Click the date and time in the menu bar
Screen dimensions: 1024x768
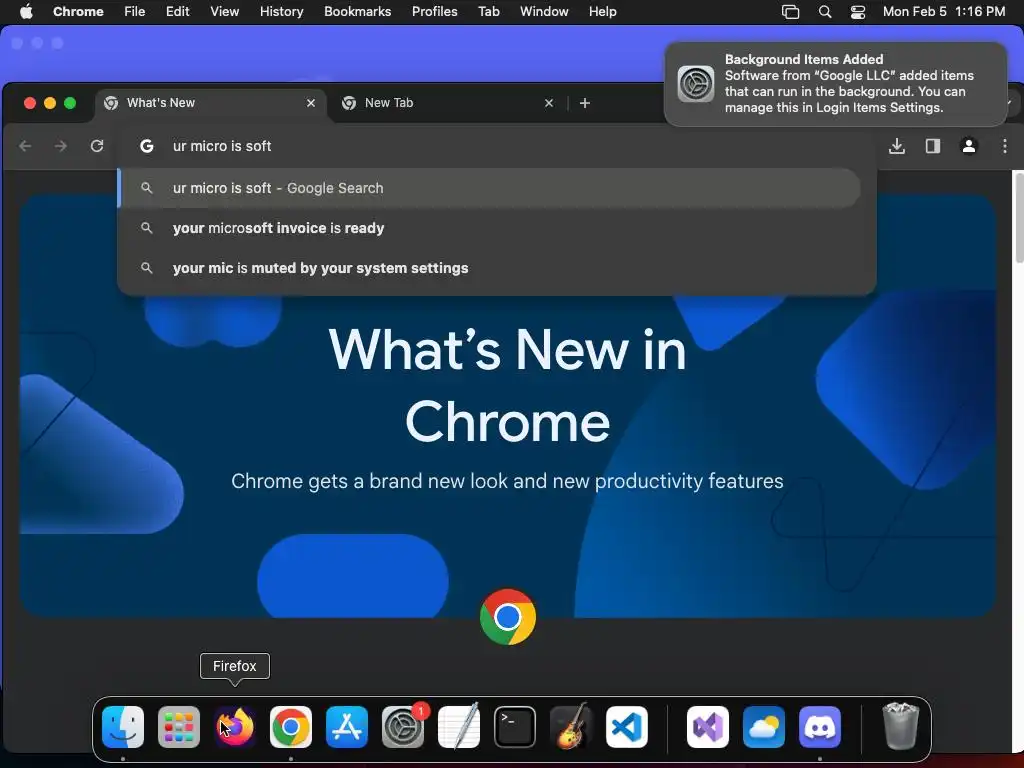click(944, 12)
